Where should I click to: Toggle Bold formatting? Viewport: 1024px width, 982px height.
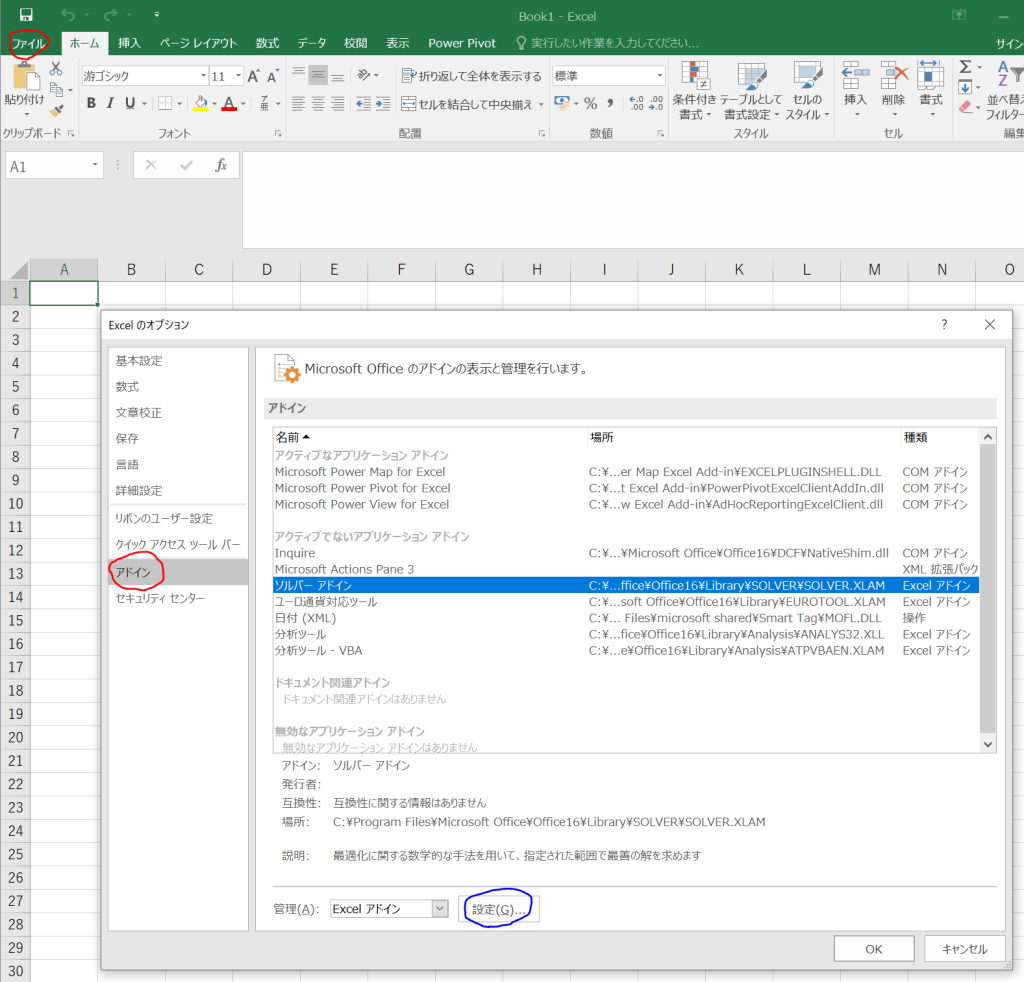point(91,103)
